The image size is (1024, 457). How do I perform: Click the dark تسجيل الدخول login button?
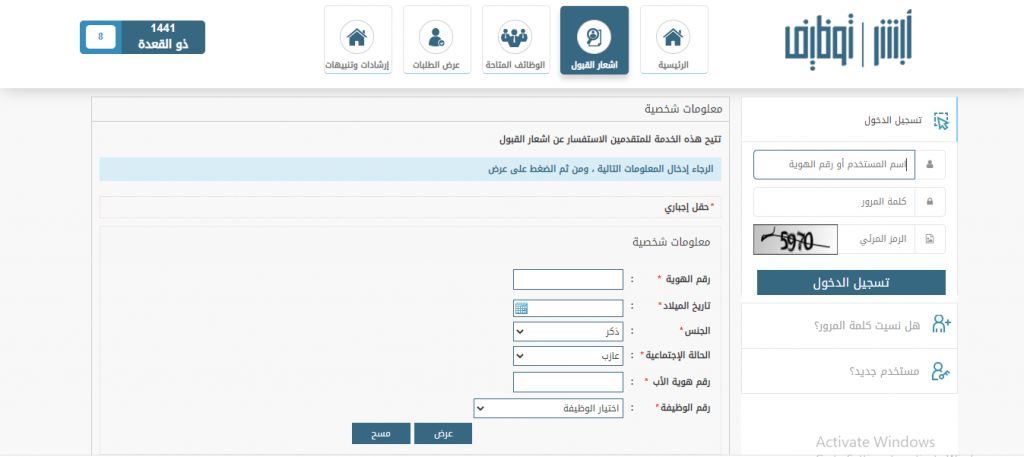(851, 282)
